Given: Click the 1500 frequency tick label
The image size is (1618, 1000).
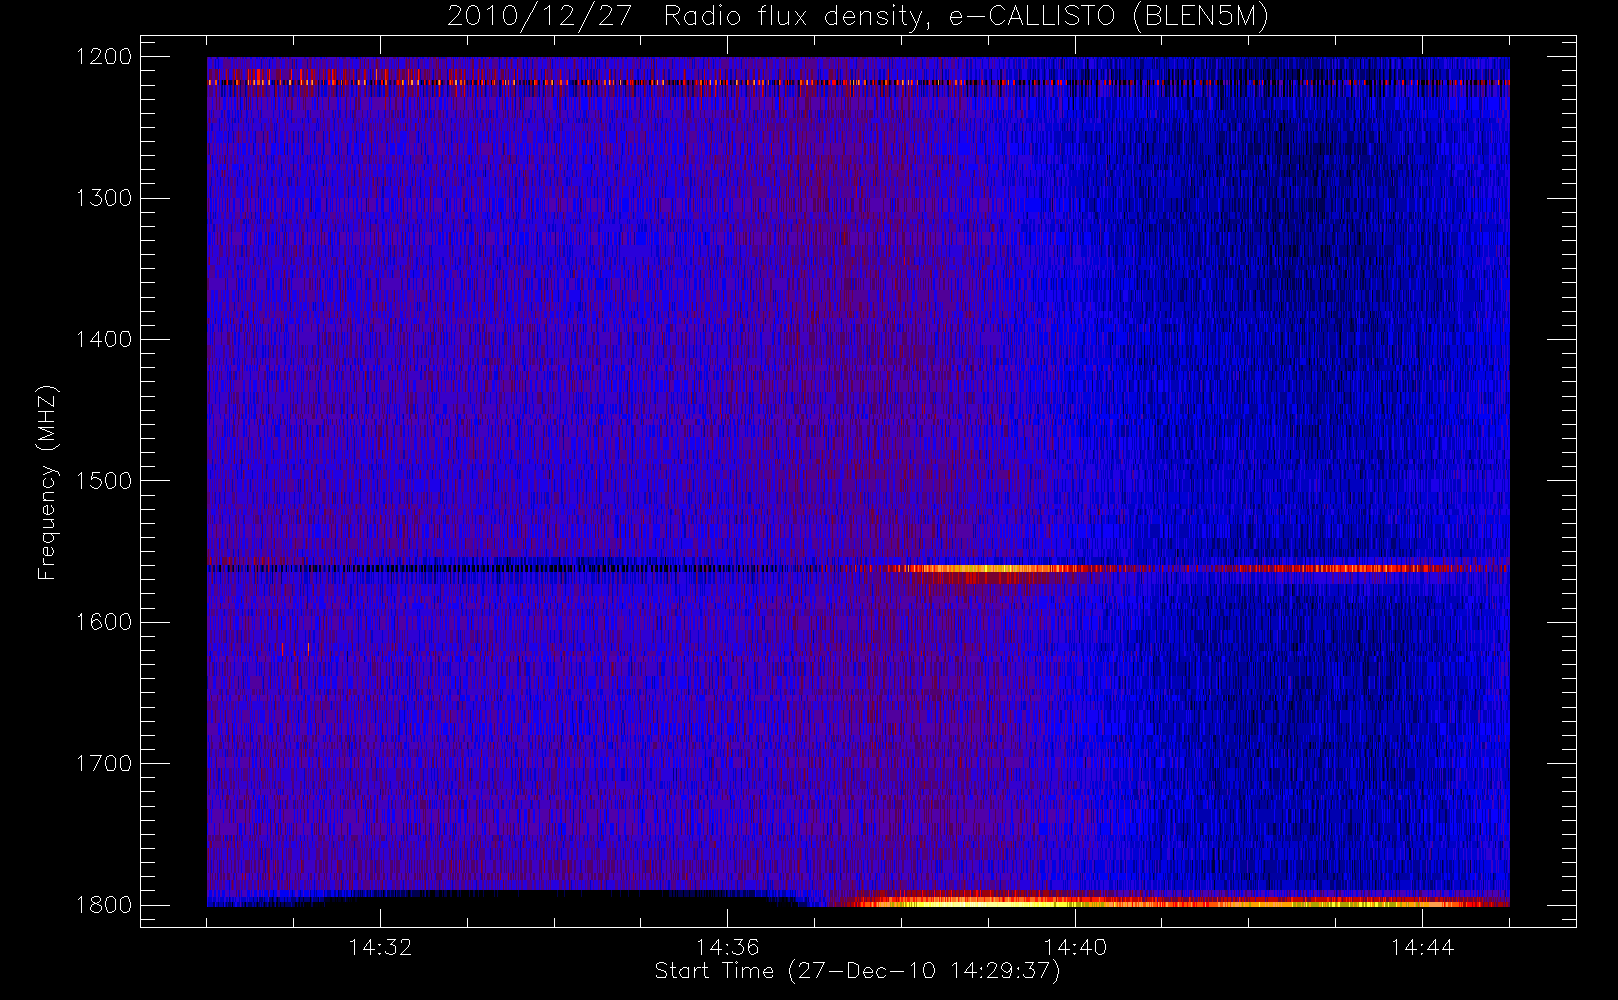Looking at the screenshot, I should [104, 481].
